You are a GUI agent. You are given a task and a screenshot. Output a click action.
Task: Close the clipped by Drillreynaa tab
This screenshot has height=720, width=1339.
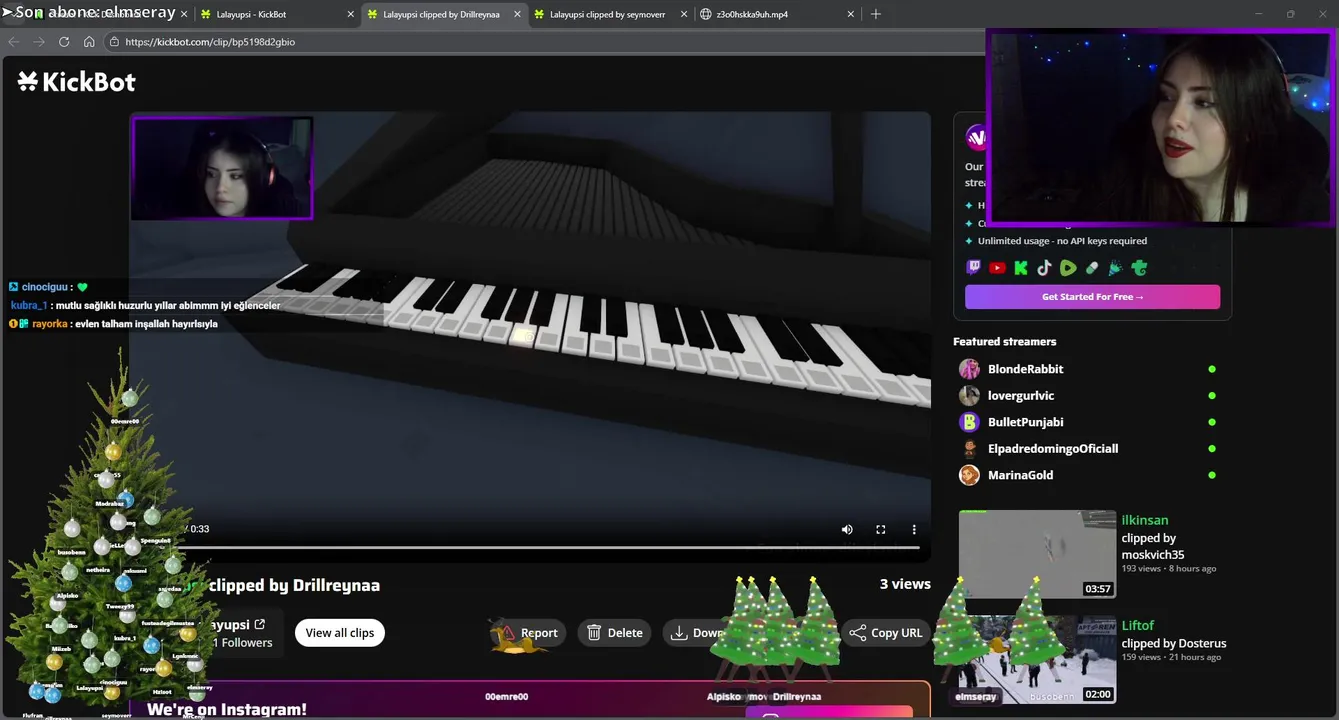(517, 14)
